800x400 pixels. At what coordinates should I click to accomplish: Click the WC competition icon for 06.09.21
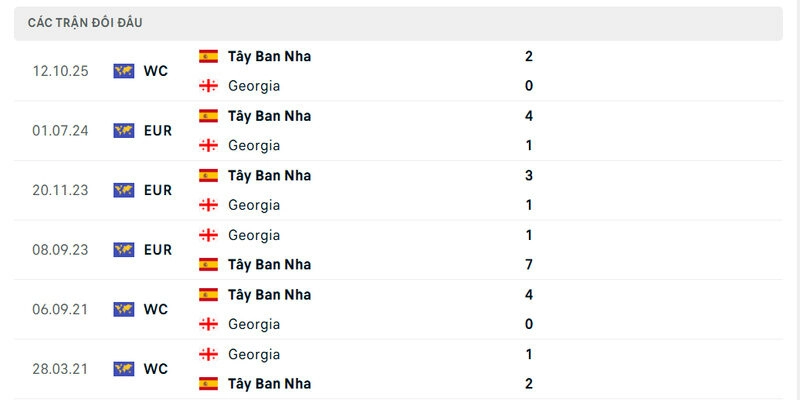click(x=124, y=309)
